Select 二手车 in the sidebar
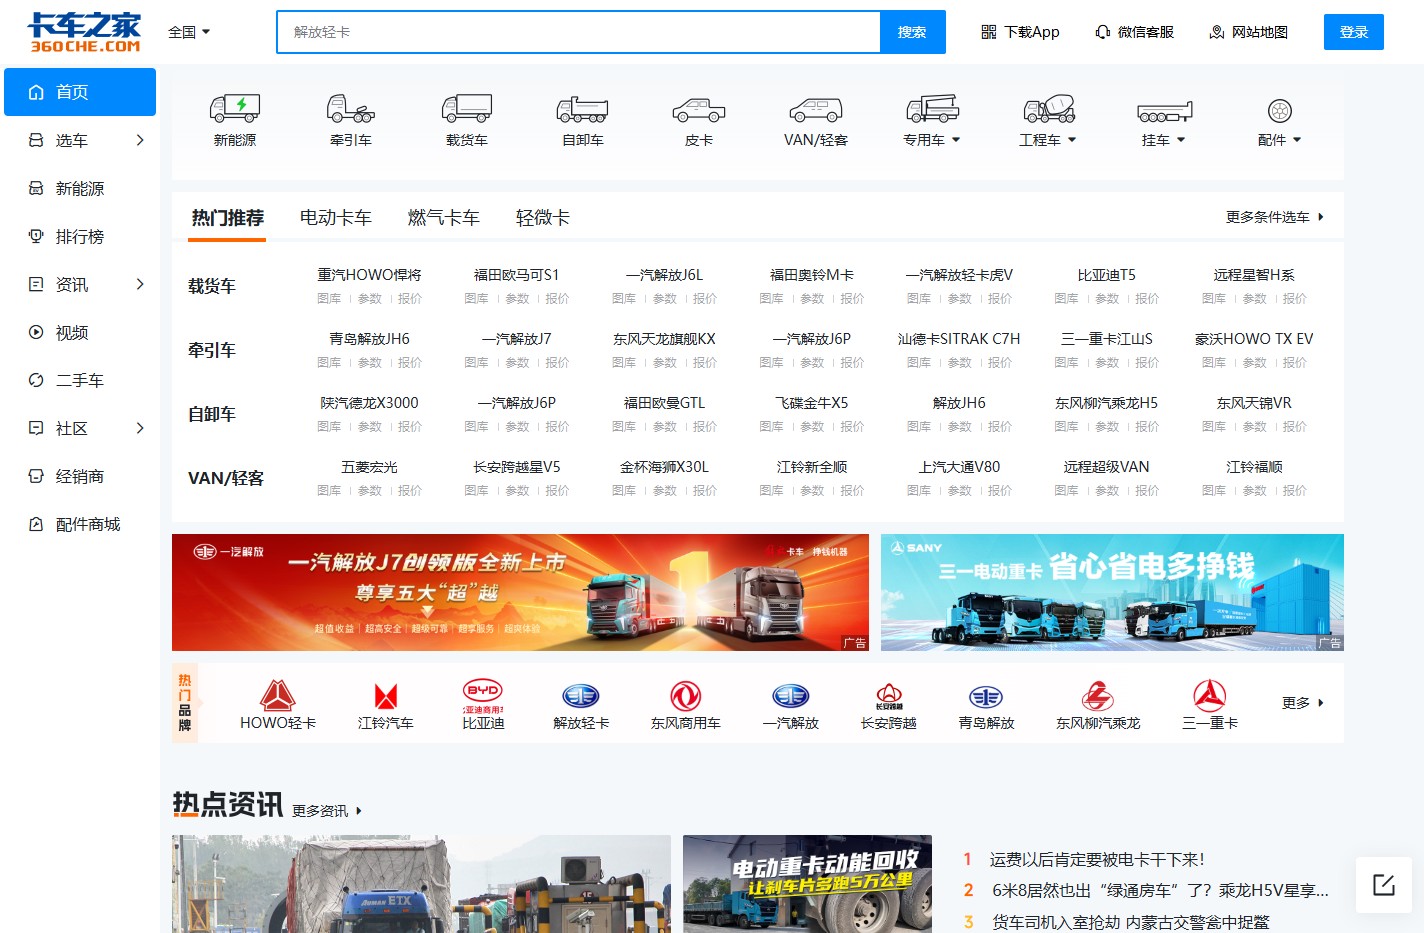Image resolution: width=1424 pixels, height=933 pixels. click(80, 380)
